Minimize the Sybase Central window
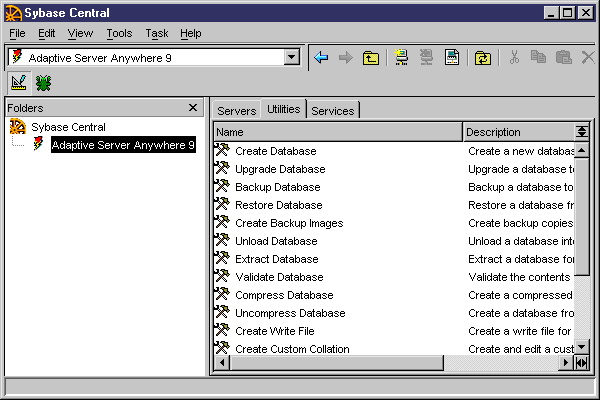The width and height of the screenshot is (600, 400). [551, 13]
